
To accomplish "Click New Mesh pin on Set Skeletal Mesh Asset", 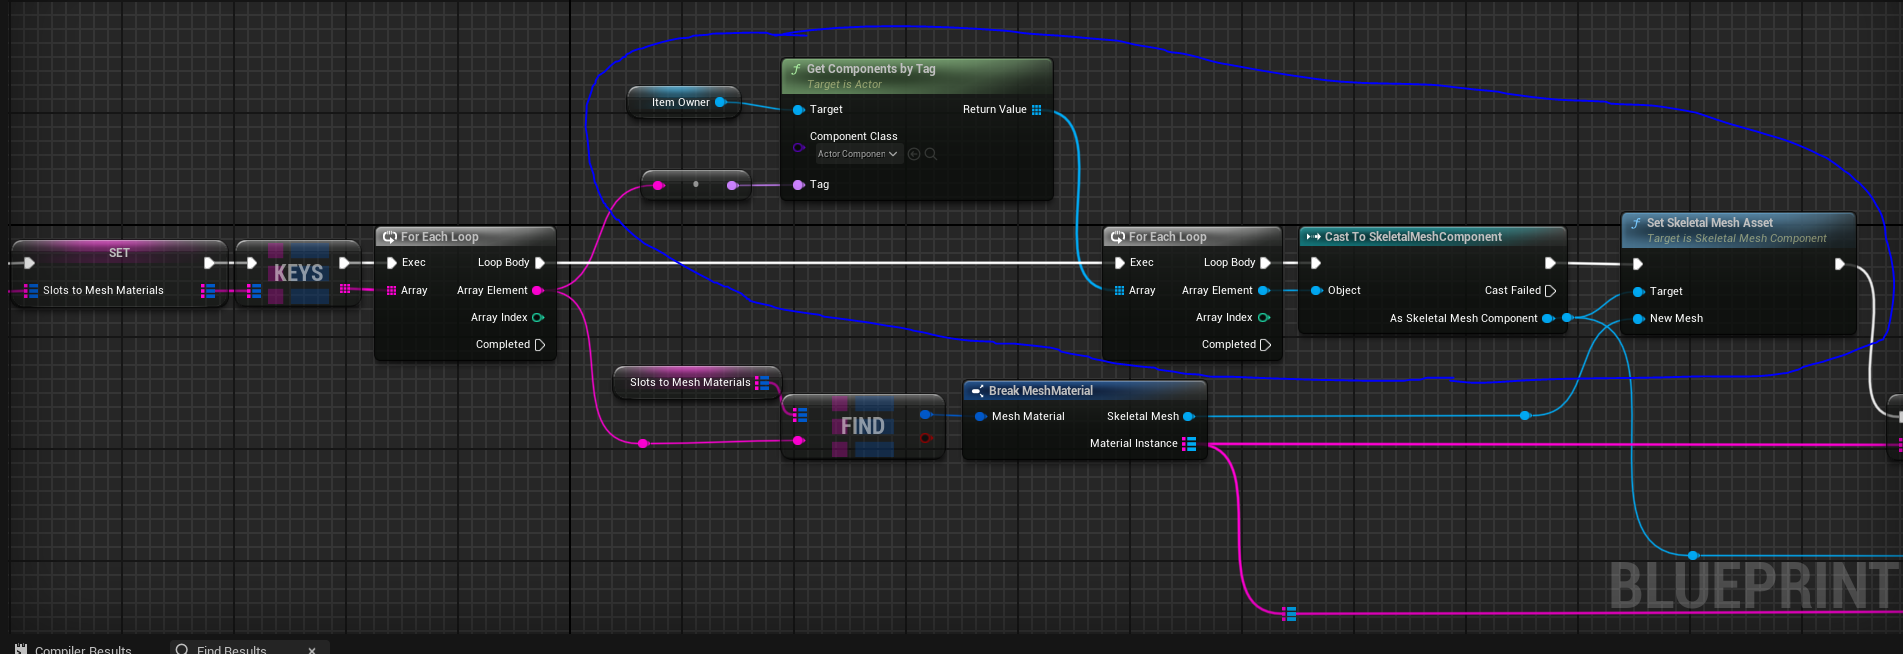I will tap(1639, 319).
